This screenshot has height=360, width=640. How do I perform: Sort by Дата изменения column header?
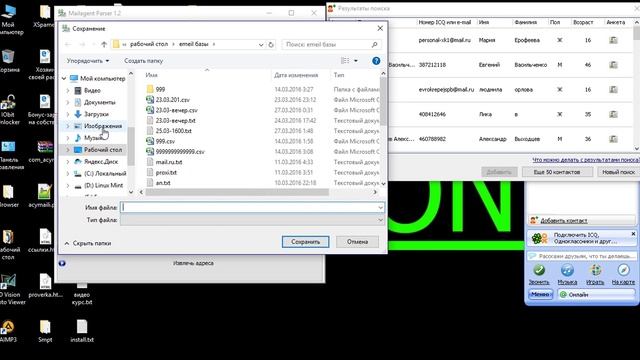[296, 75]
